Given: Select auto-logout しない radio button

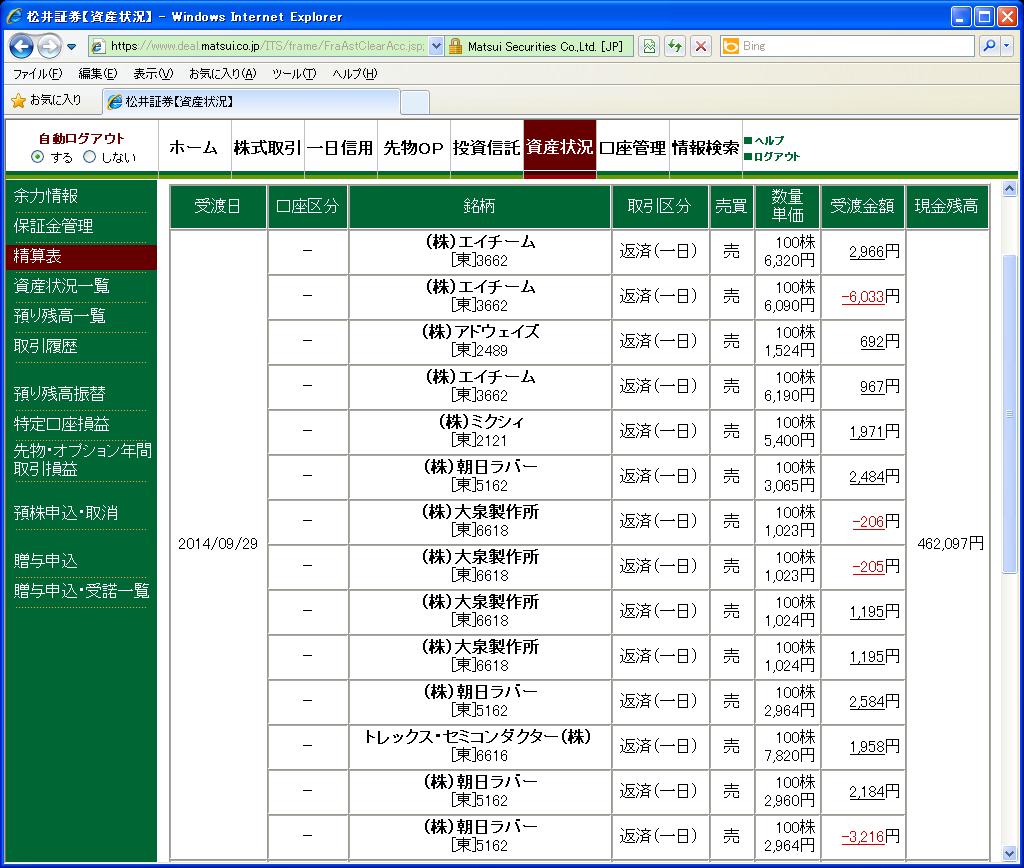Looking at the screenshot, I should 89,157.
